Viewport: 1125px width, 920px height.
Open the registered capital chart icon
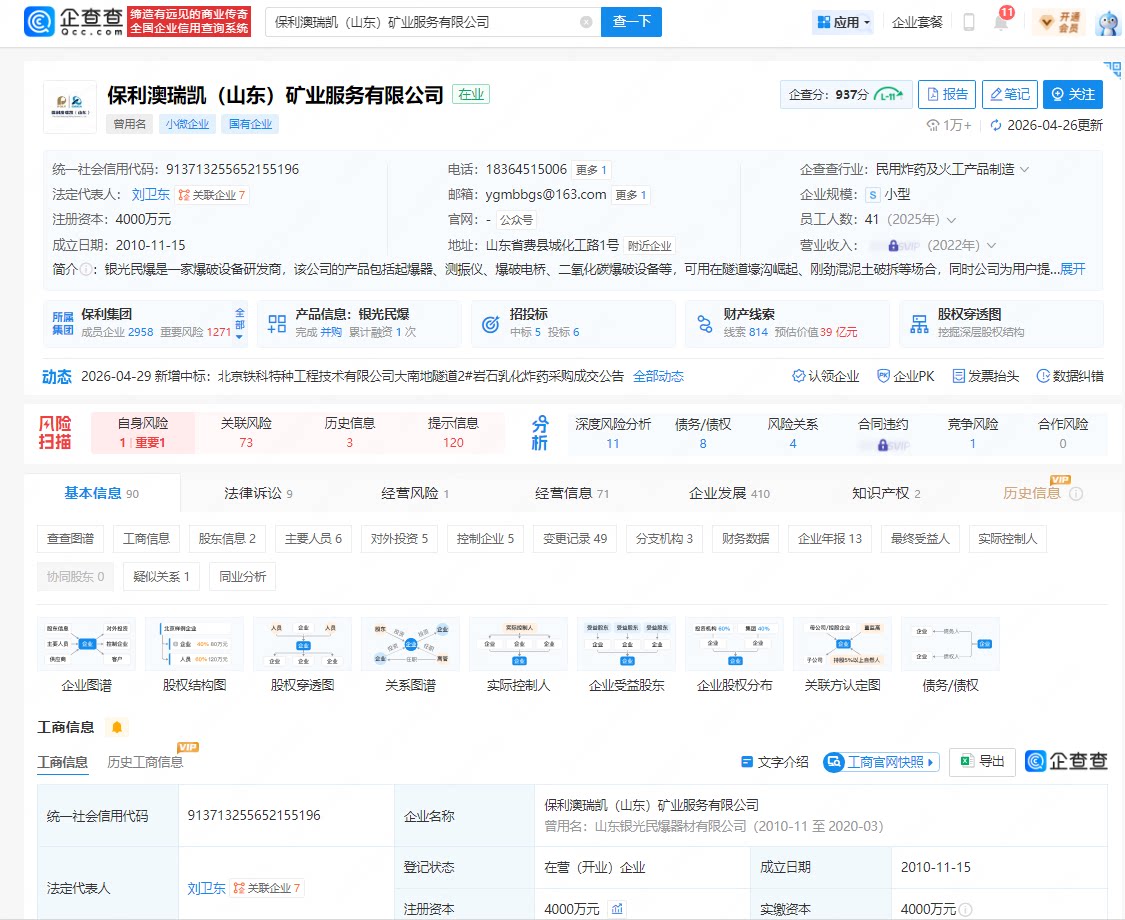click(x=617, y=909)
